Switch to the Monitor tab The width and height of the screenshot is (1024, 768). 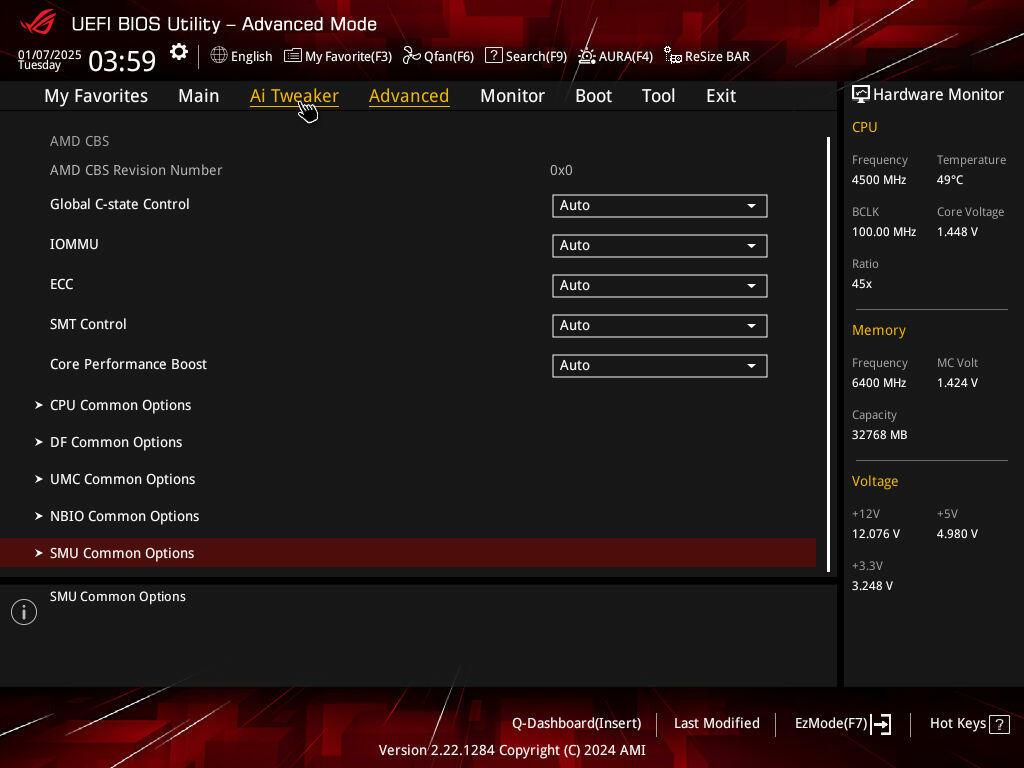(512, 96)
